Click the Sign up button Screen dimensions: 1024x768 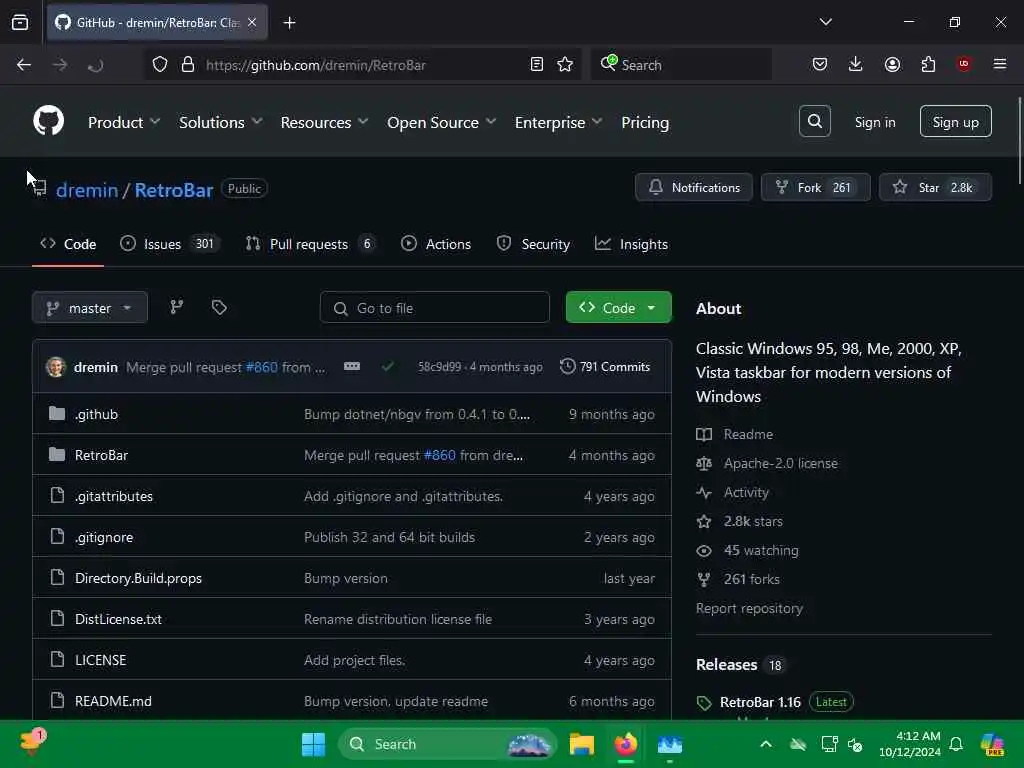[955, 121]
